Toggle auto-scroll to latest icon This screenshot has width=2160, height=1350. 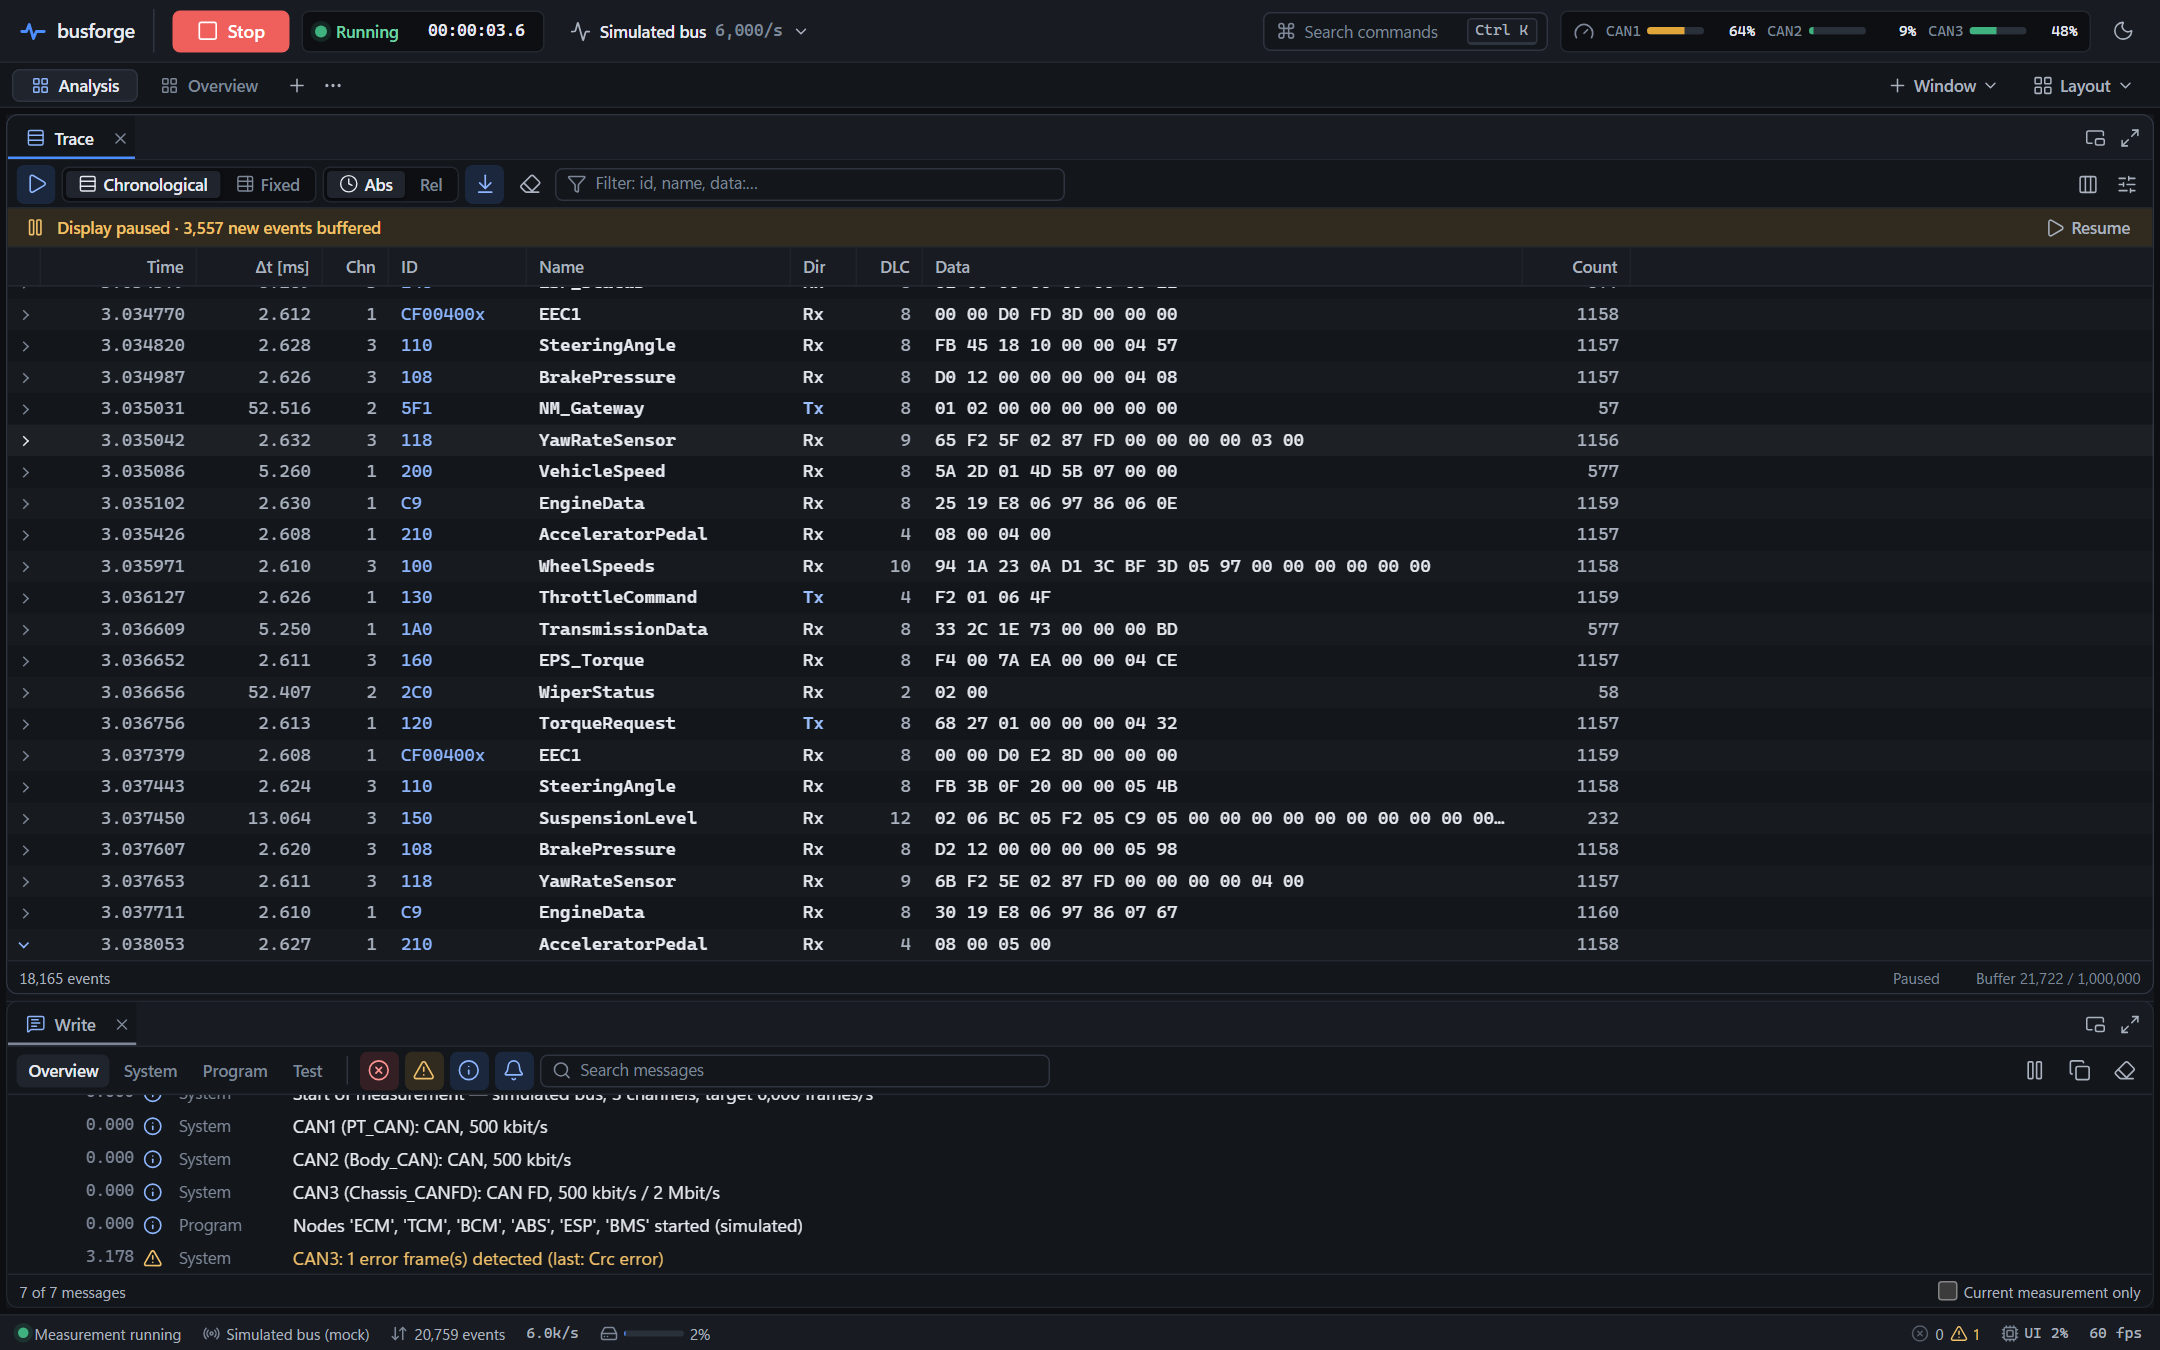[485, 184]
